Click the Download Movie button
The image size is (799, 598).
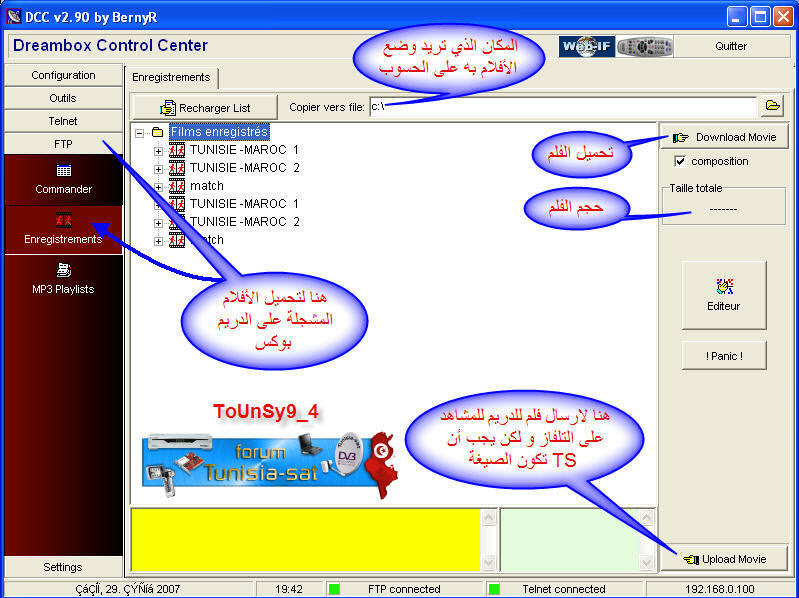(x=724, y=137)
